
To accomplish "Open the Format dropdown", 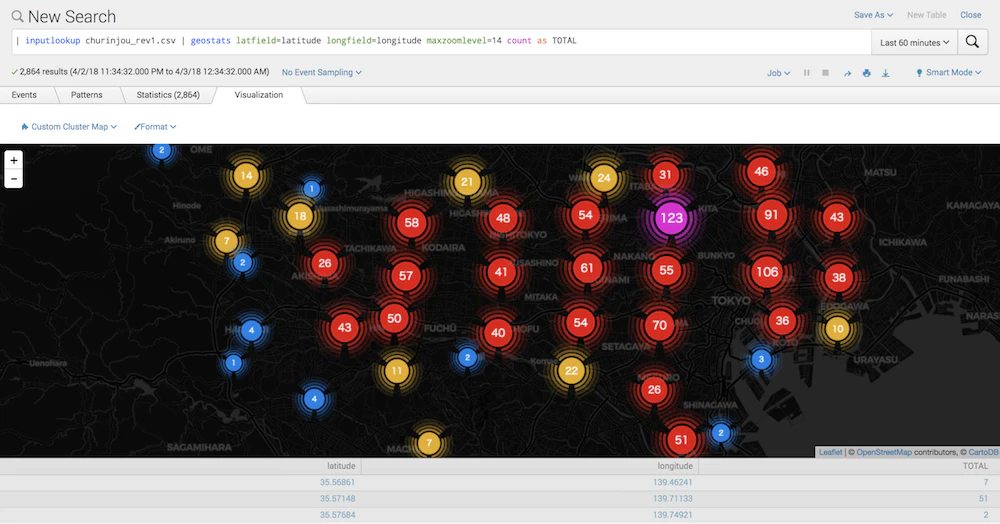I will click(155, 127).
